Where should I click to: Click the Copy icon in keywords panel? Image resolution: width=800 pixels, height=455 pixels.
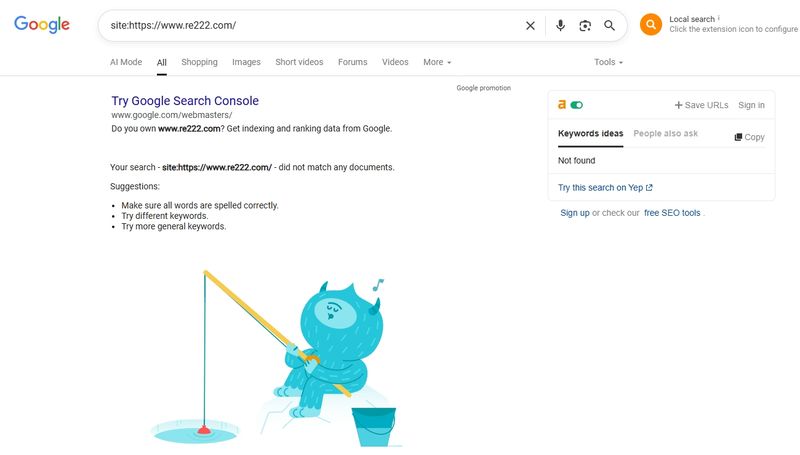[x=738, y=137]
